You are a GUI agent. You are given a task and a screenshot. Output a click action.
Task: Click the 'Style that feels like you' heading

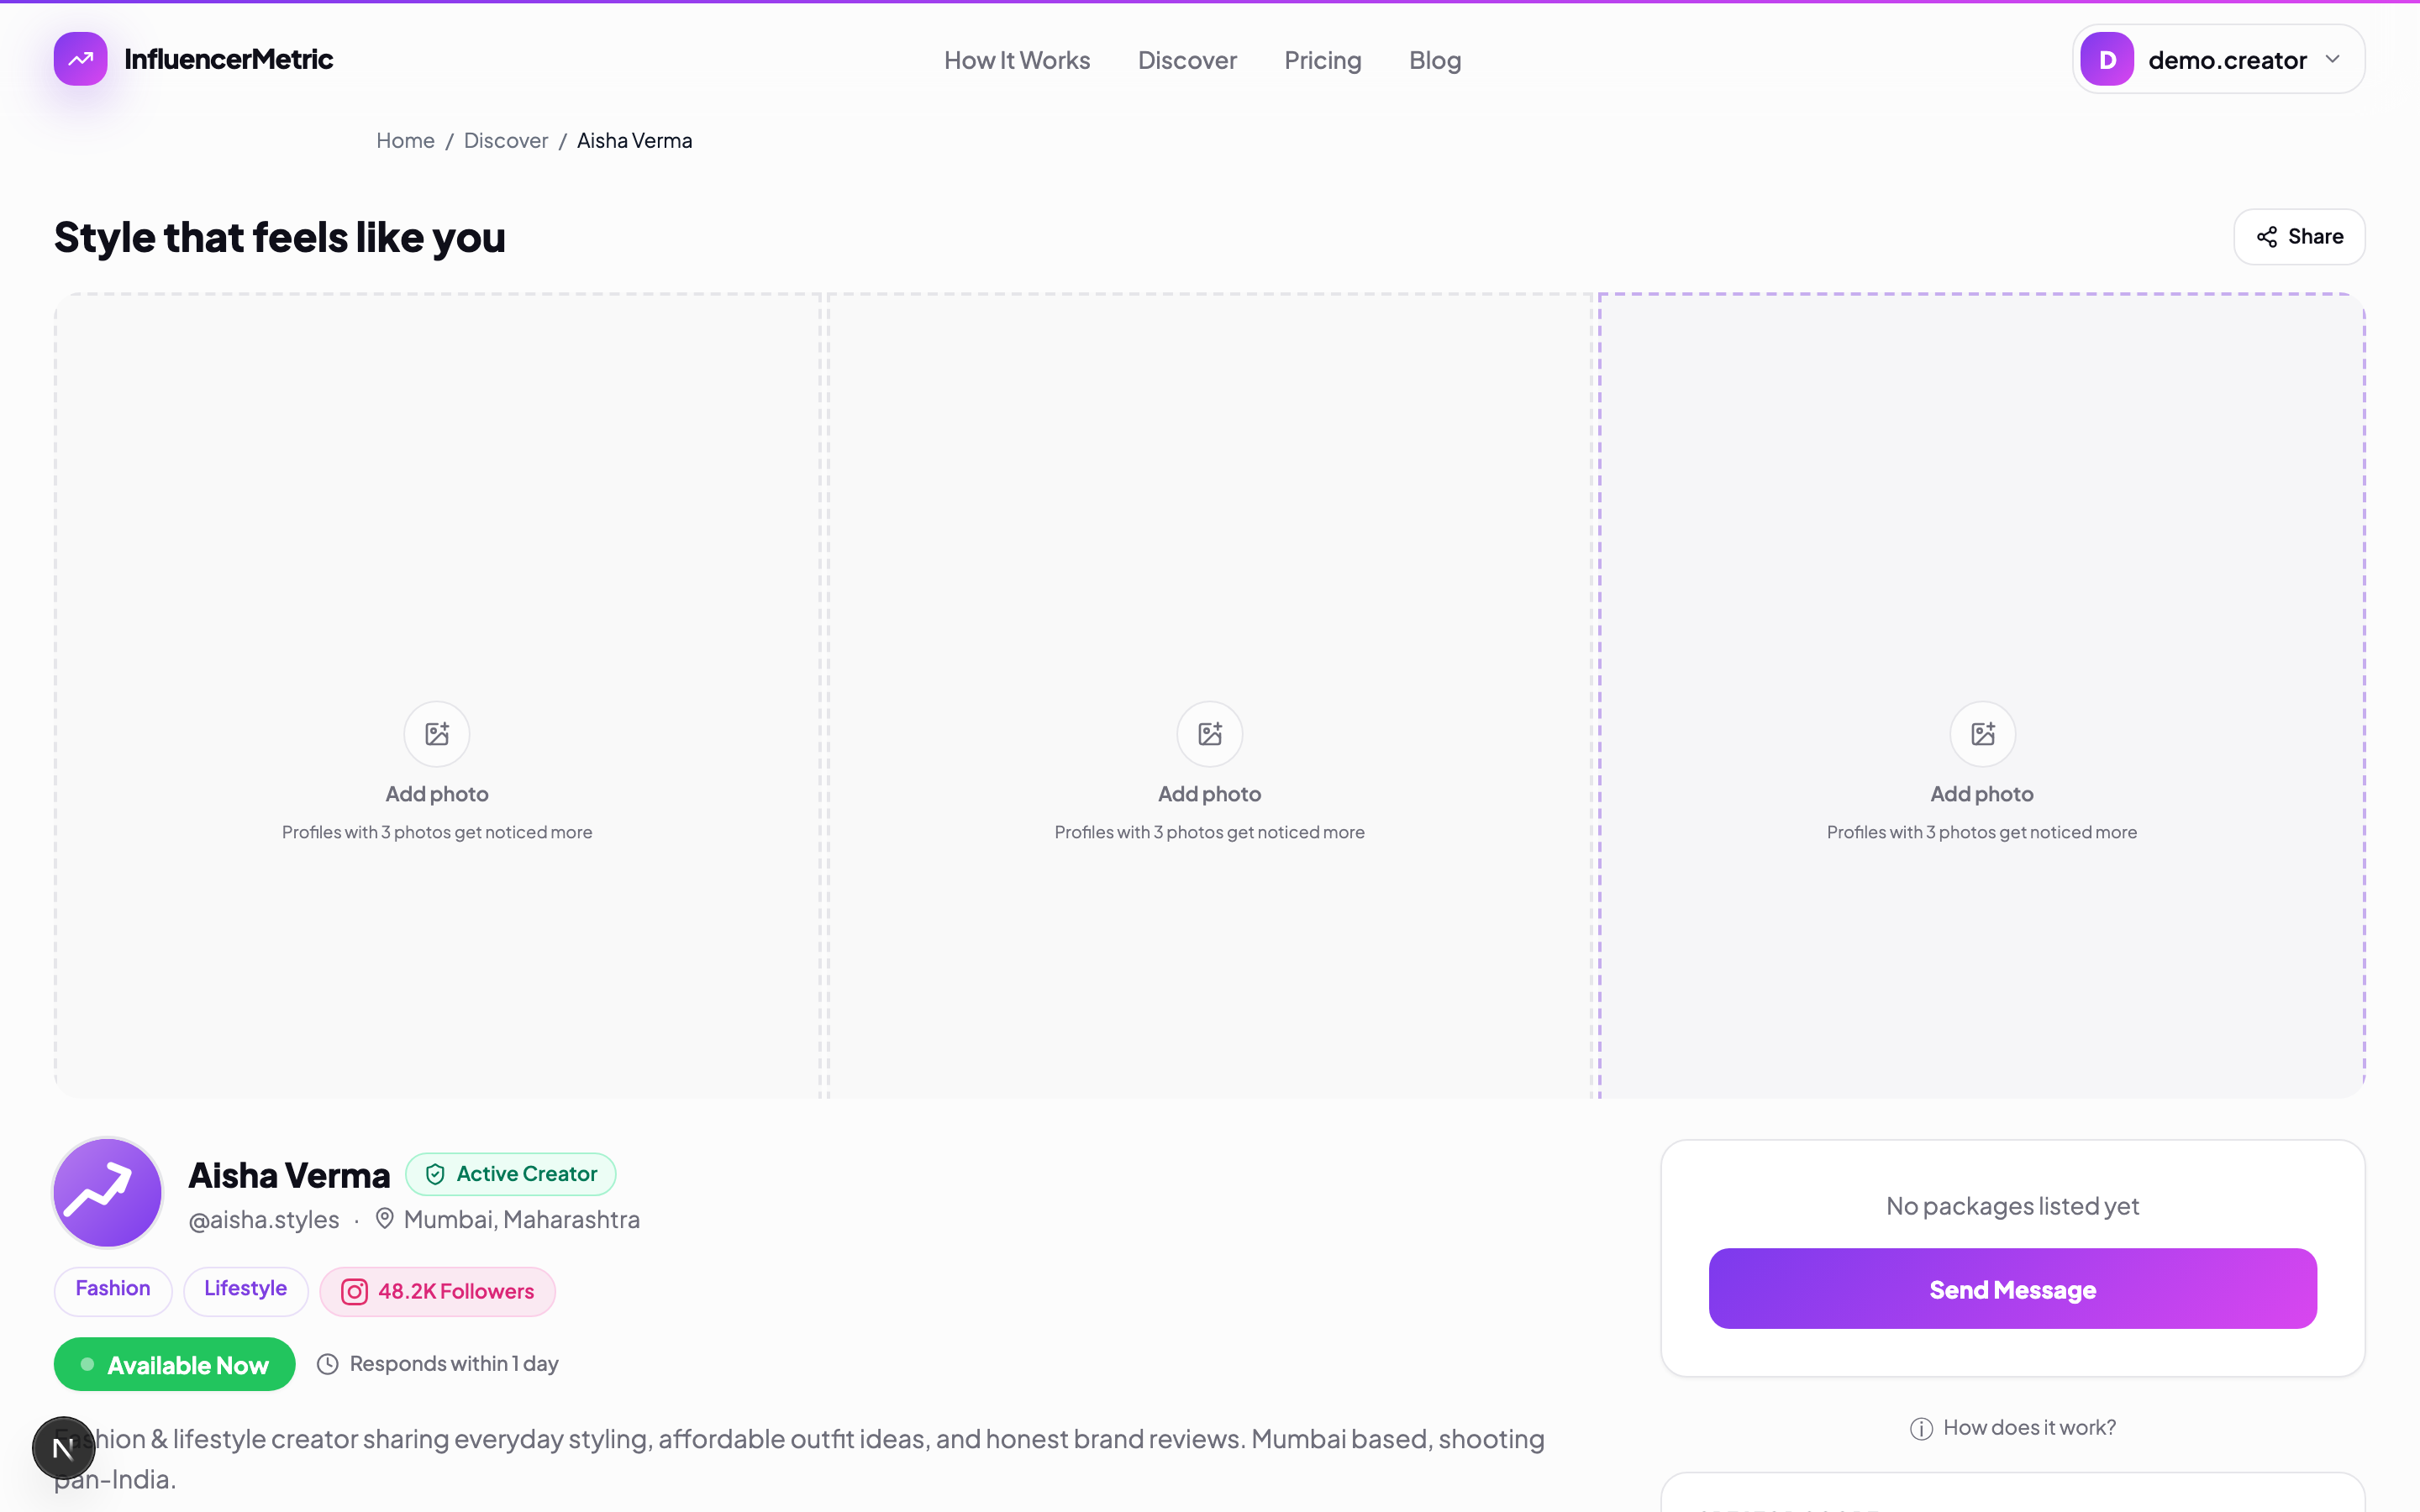click(280, 238)
